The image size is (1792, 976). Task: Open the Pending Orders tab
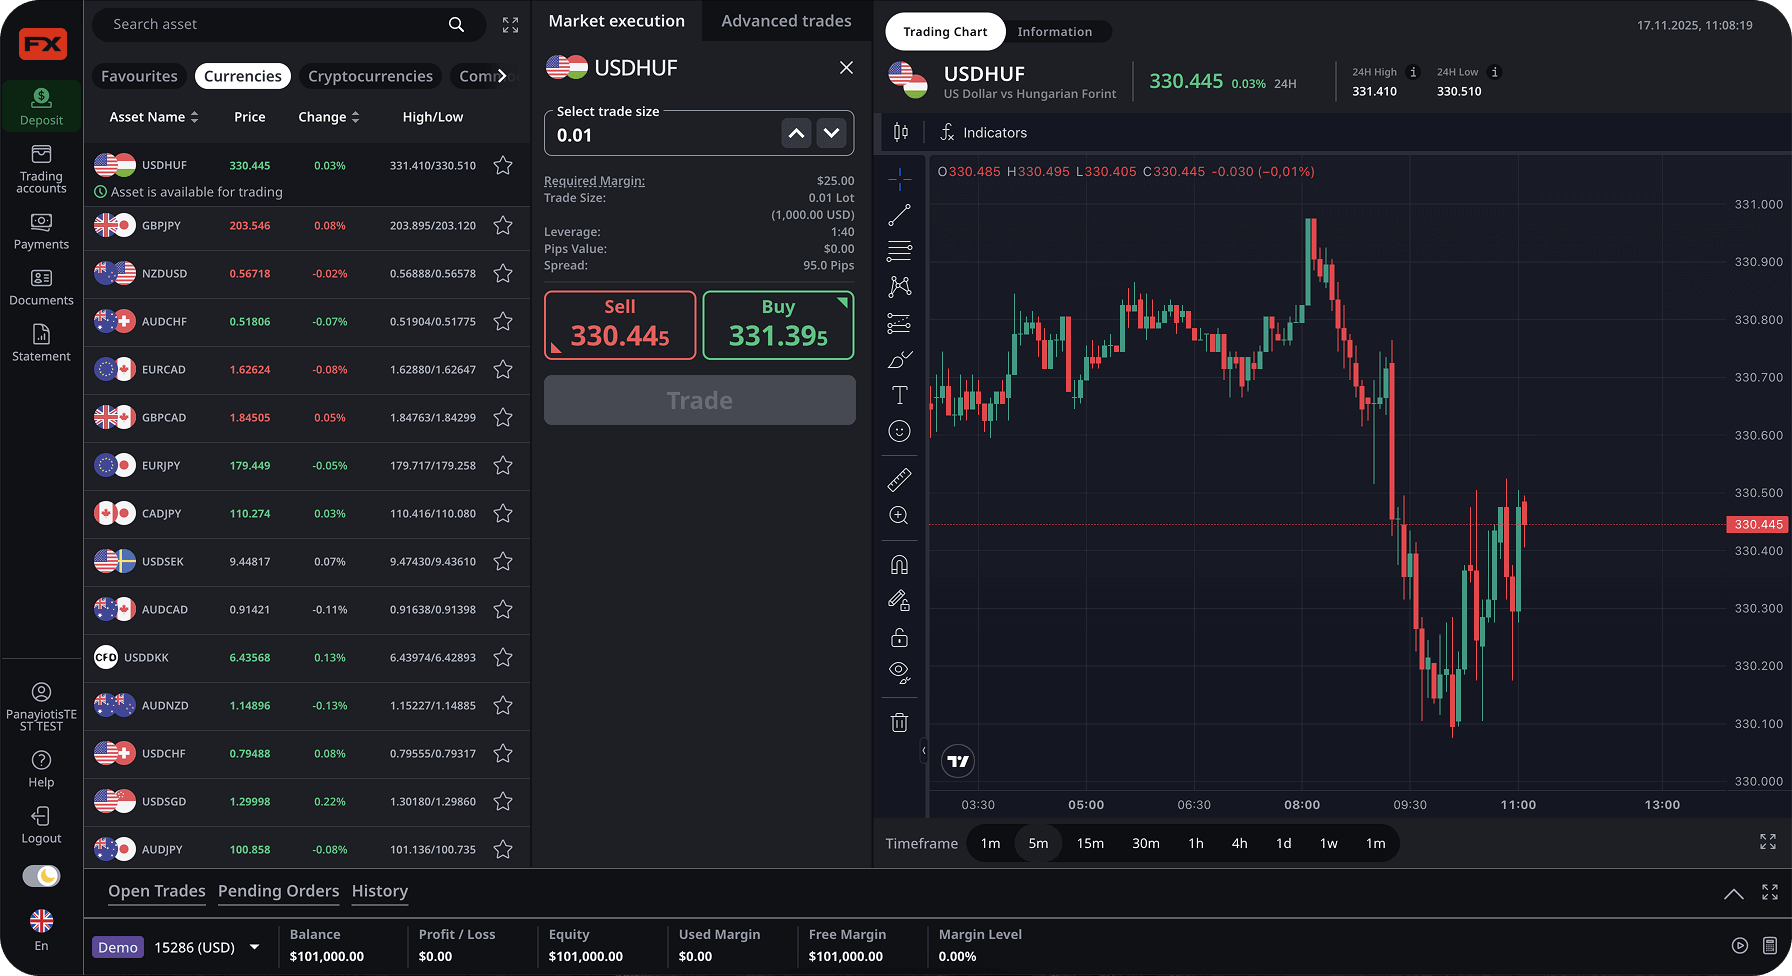click(x=278, y=891)
